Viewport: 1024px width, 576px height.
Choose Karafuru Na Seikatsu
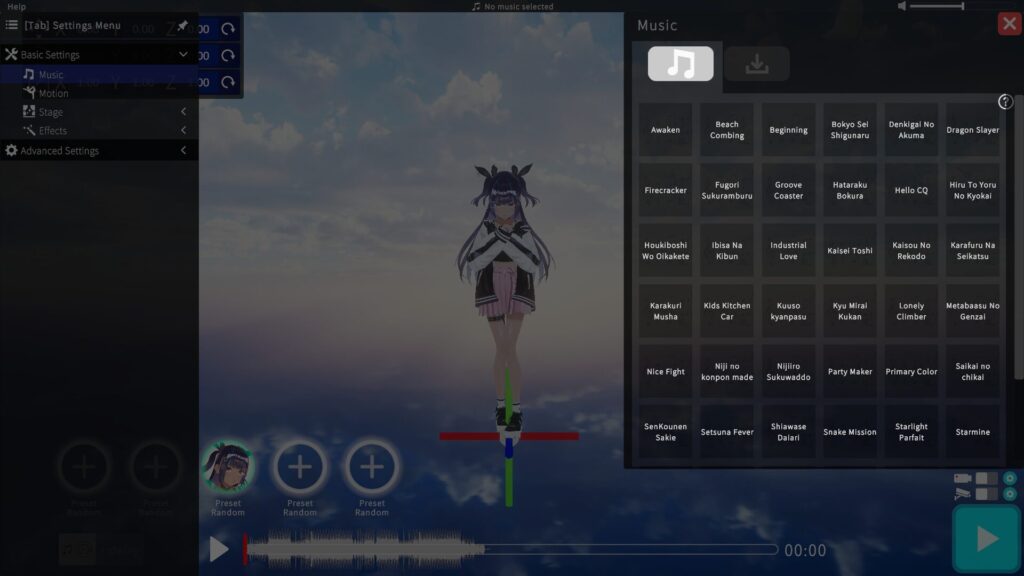click(x=972, y=250)
